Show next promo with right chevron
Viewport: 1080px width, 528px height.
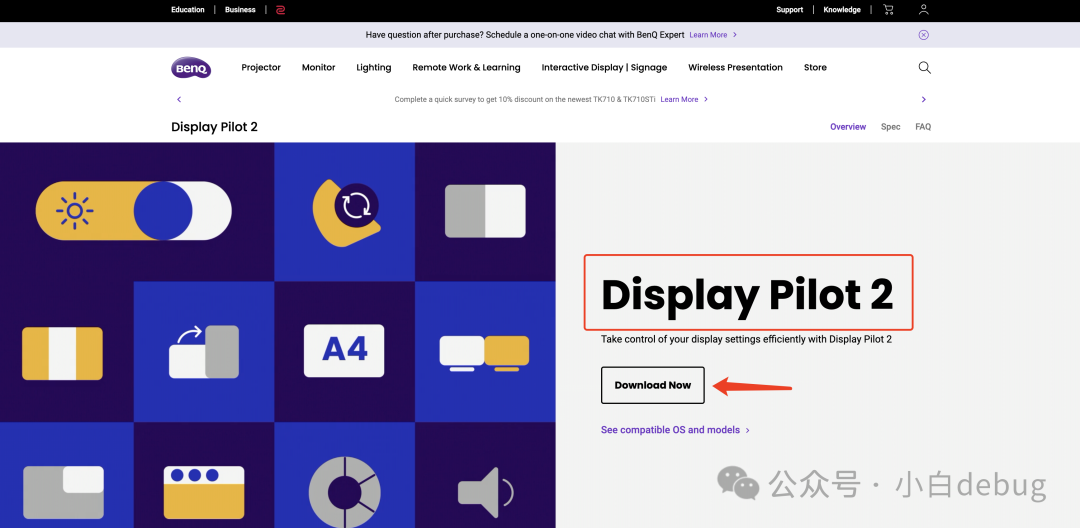[x=924, y=99]
